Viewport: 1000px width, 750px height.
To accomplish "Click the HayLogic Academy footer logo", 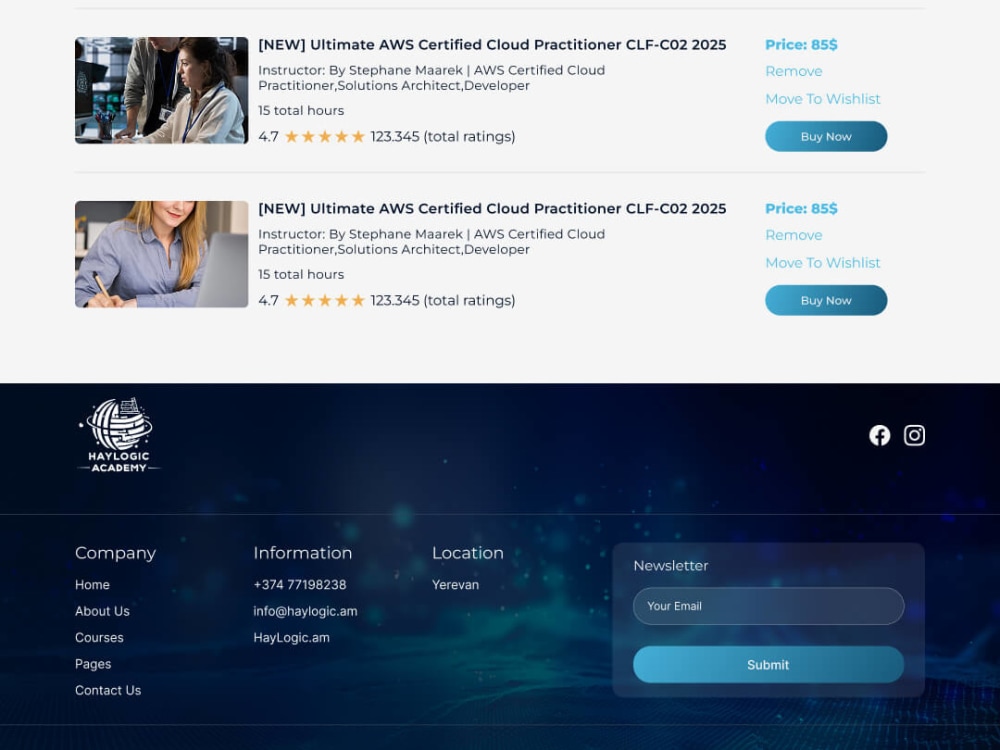I will 119,435.
